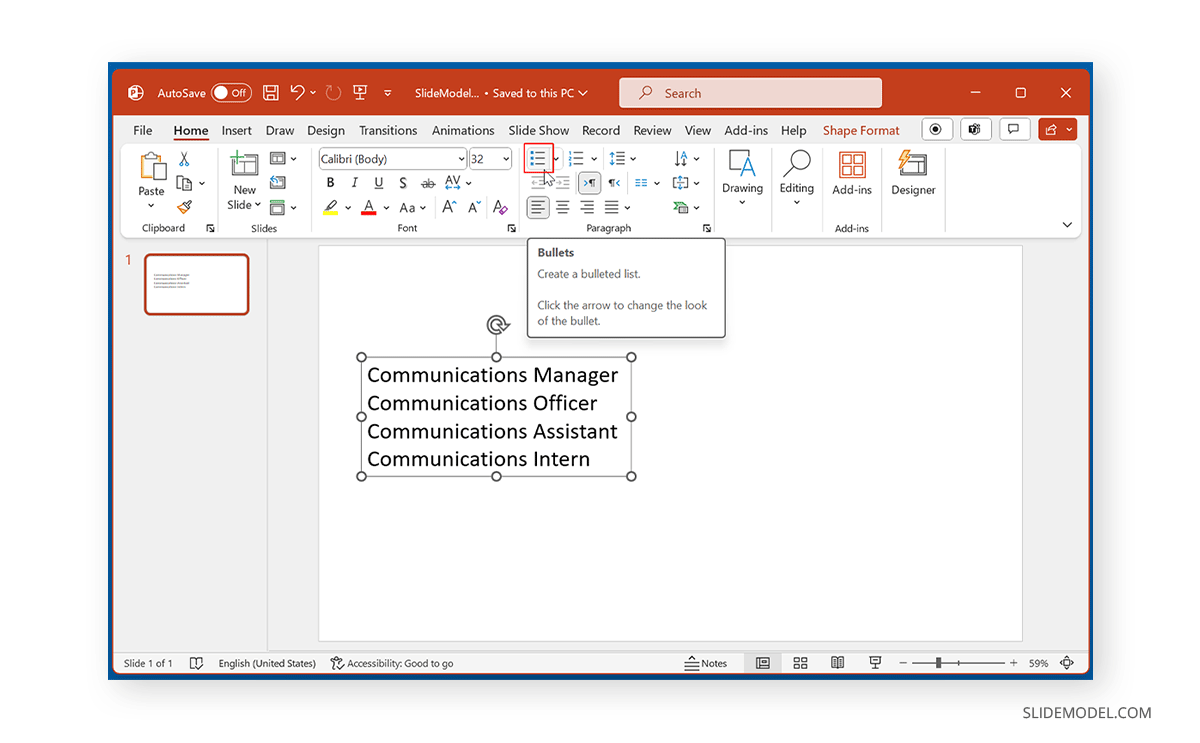This screenshot has width=1200, height=743.
Task: Toggle the AutoSave switch
Action: tap(231, 92)
